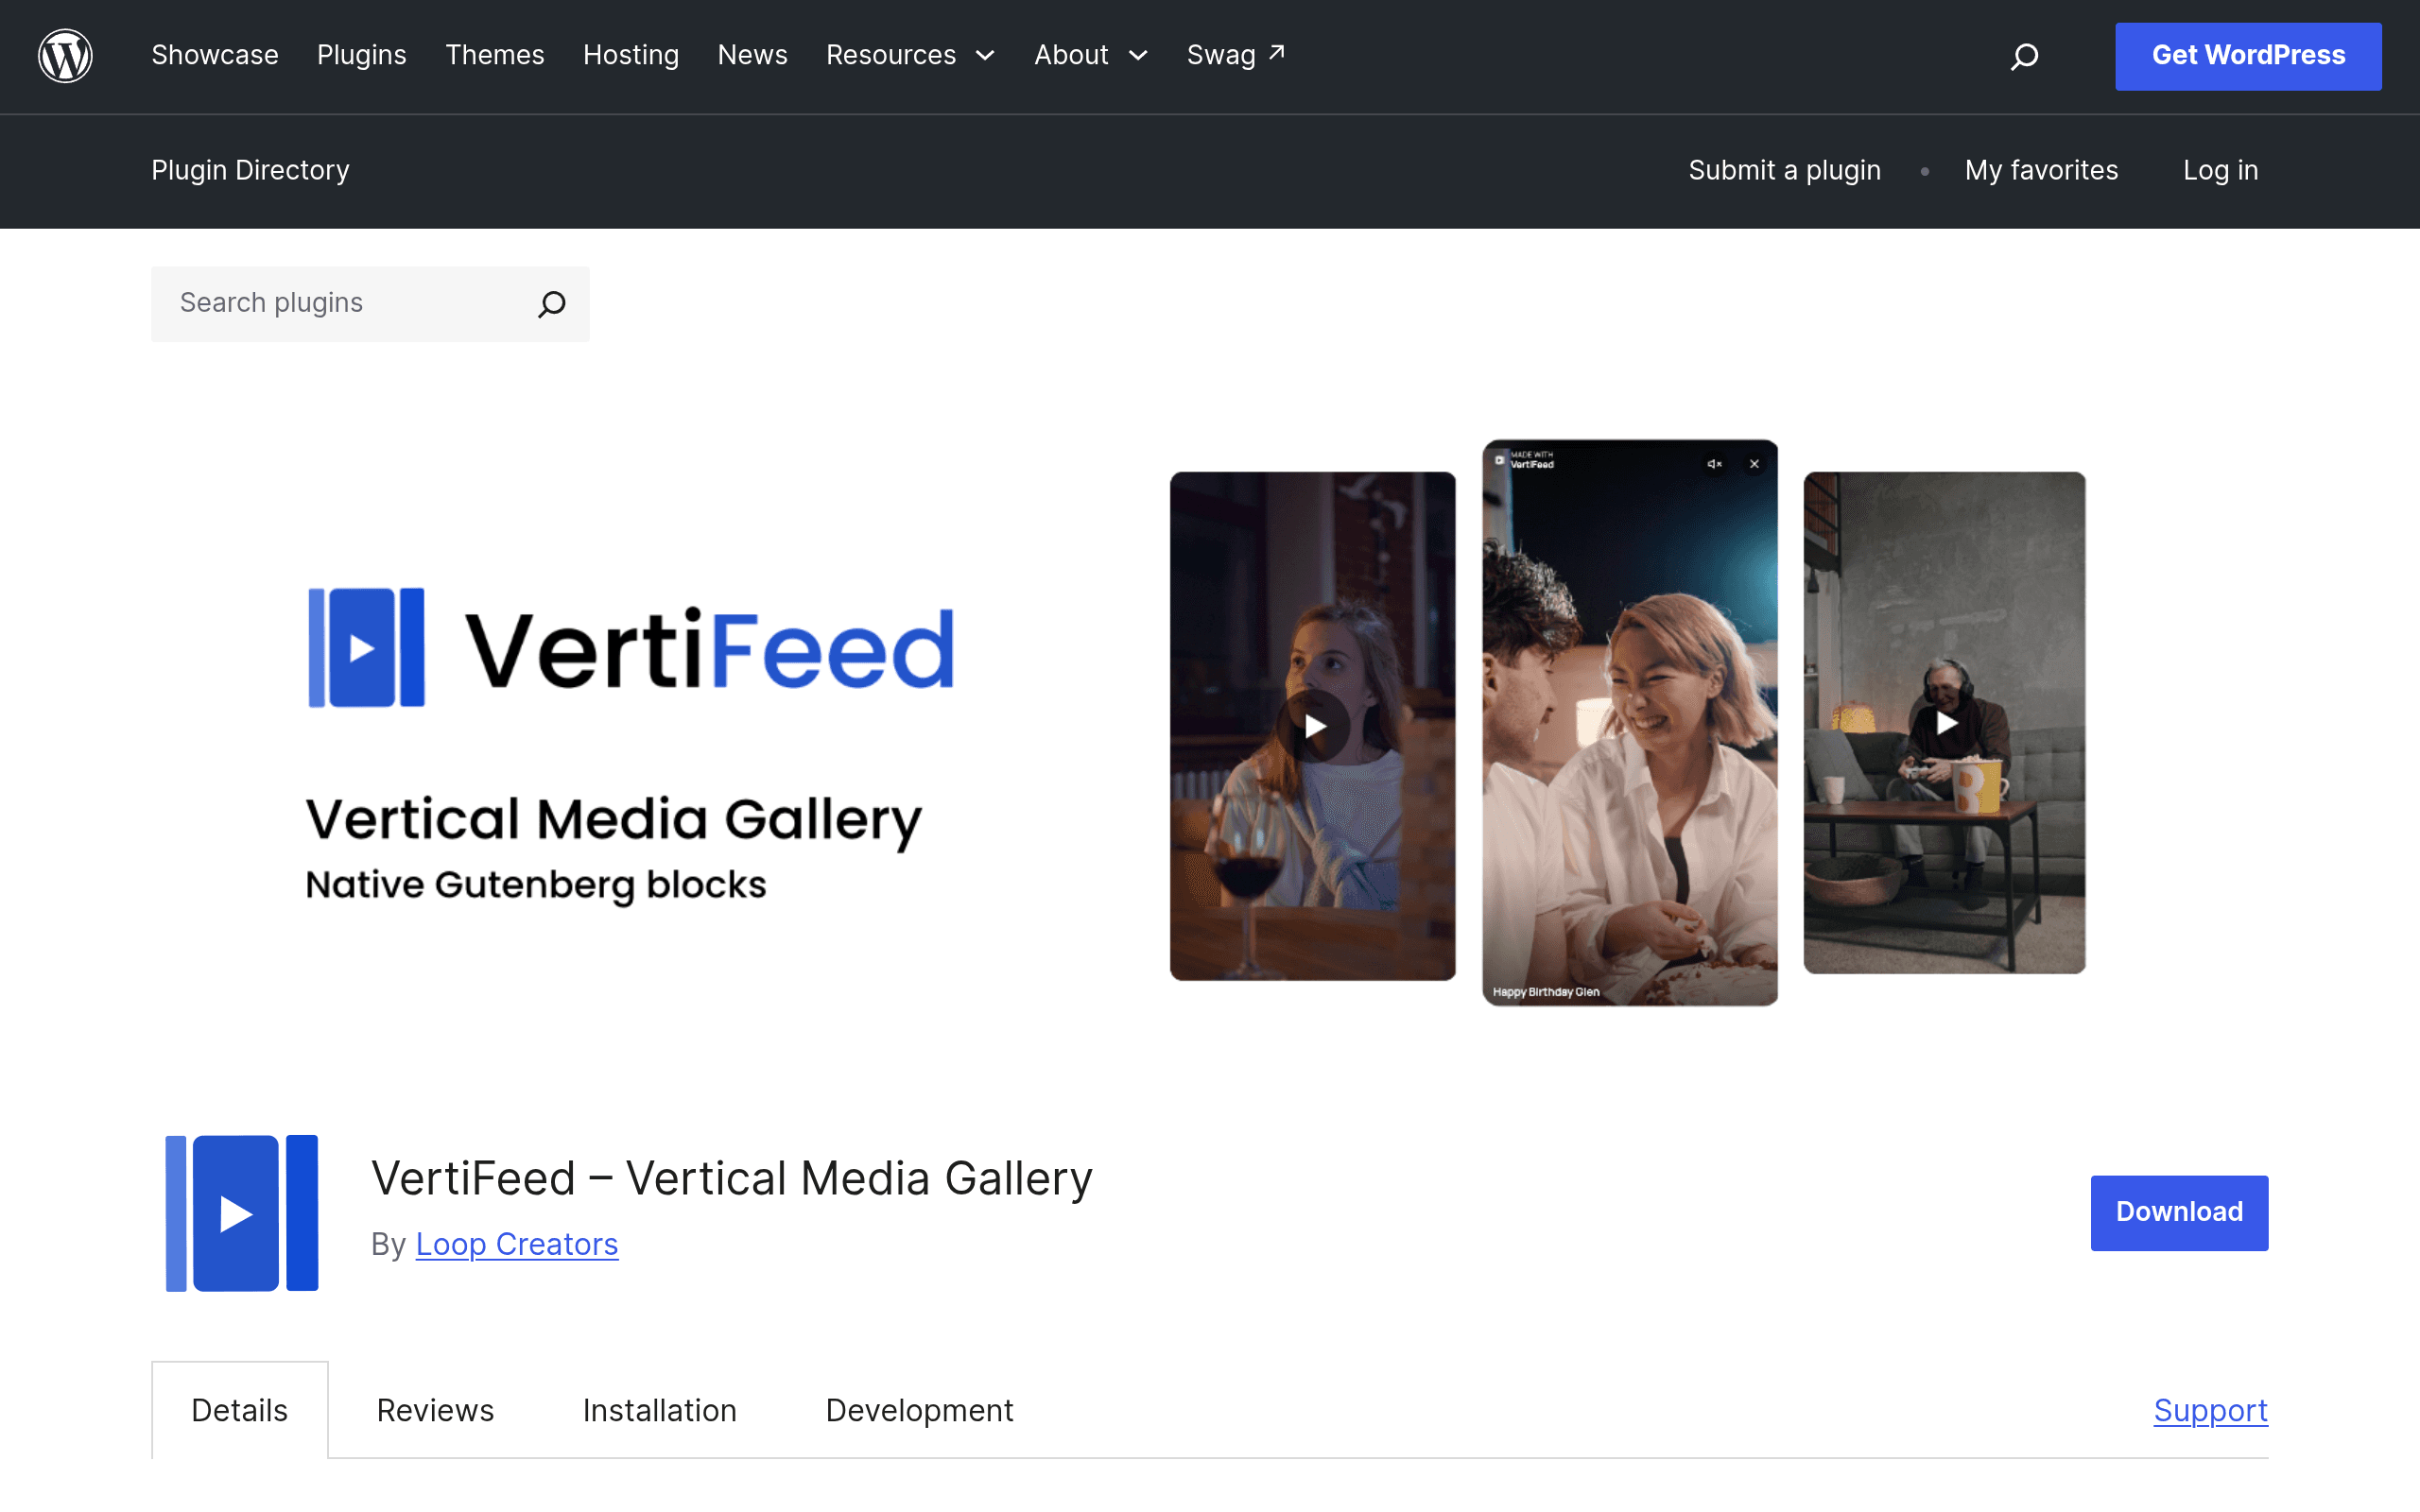The width and height of the screenshot is (2420, 1512).
Task: Open the Themes menu item
Action: click(x=495, y=55)
